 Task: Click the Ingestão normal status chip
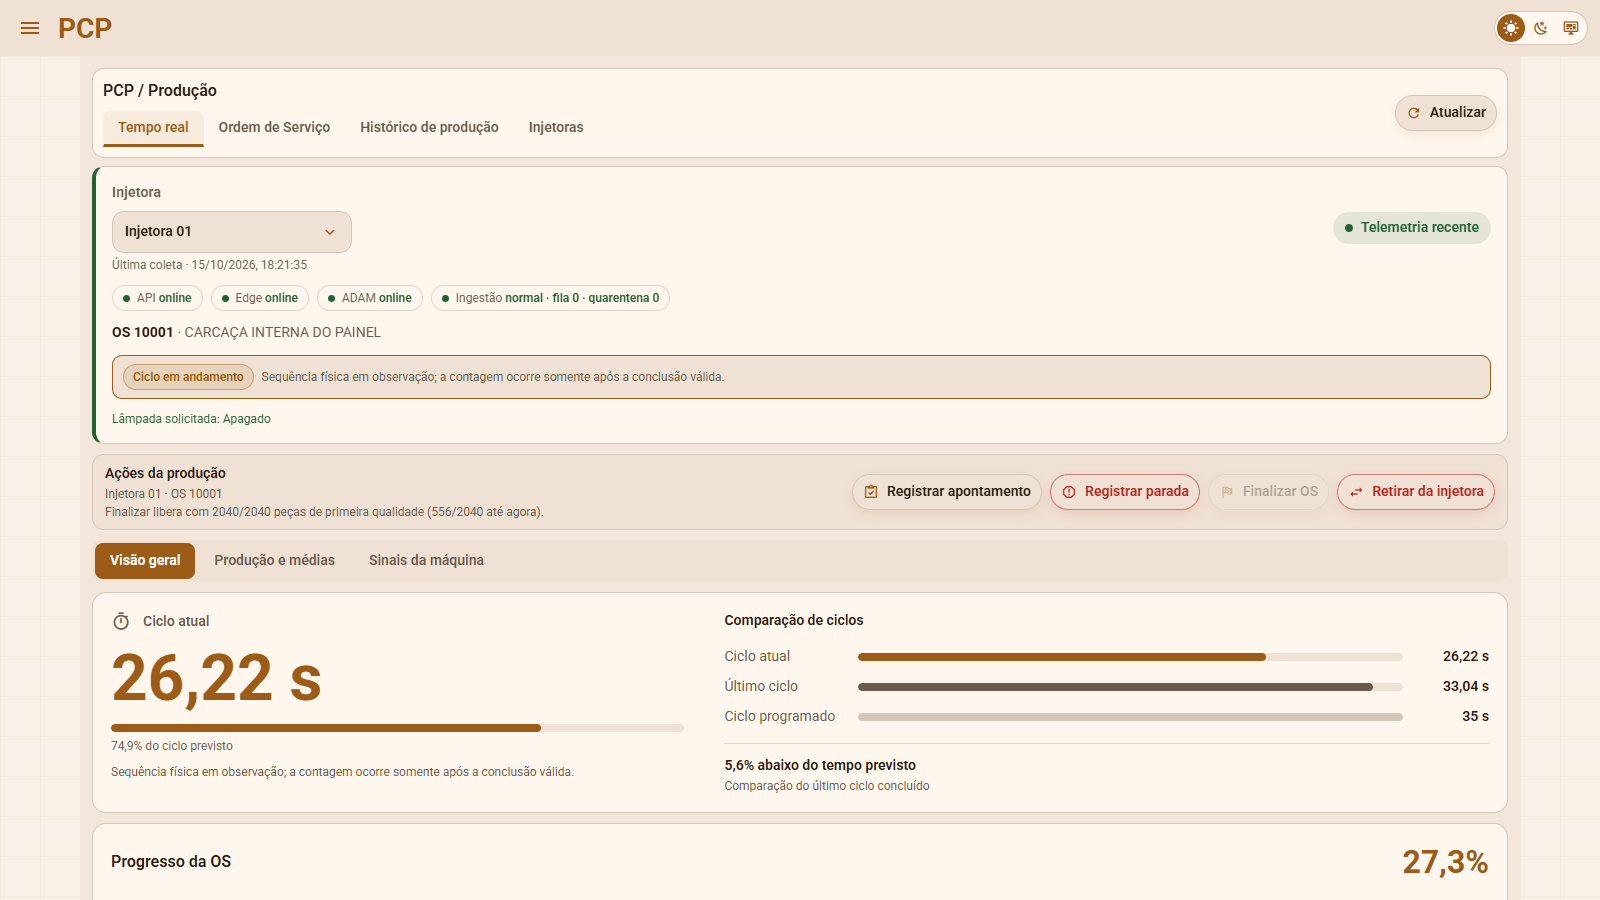pyautogui.click(x=550, y=298)
